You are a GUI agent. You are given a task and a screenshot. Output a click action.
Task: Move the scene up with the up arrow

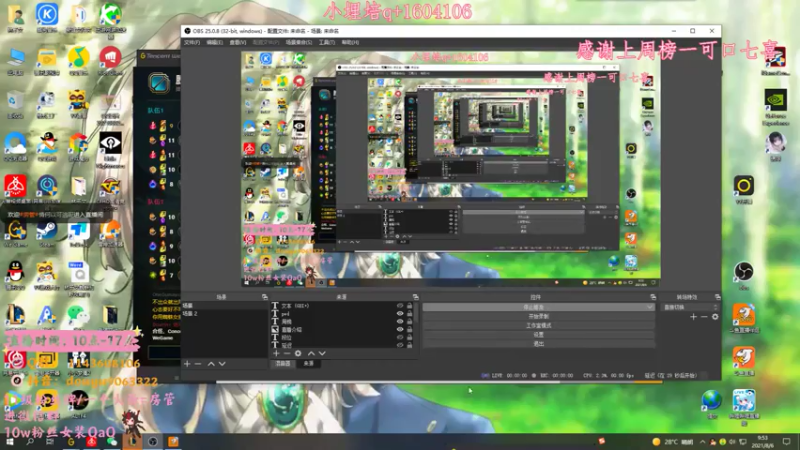point(211,364)
